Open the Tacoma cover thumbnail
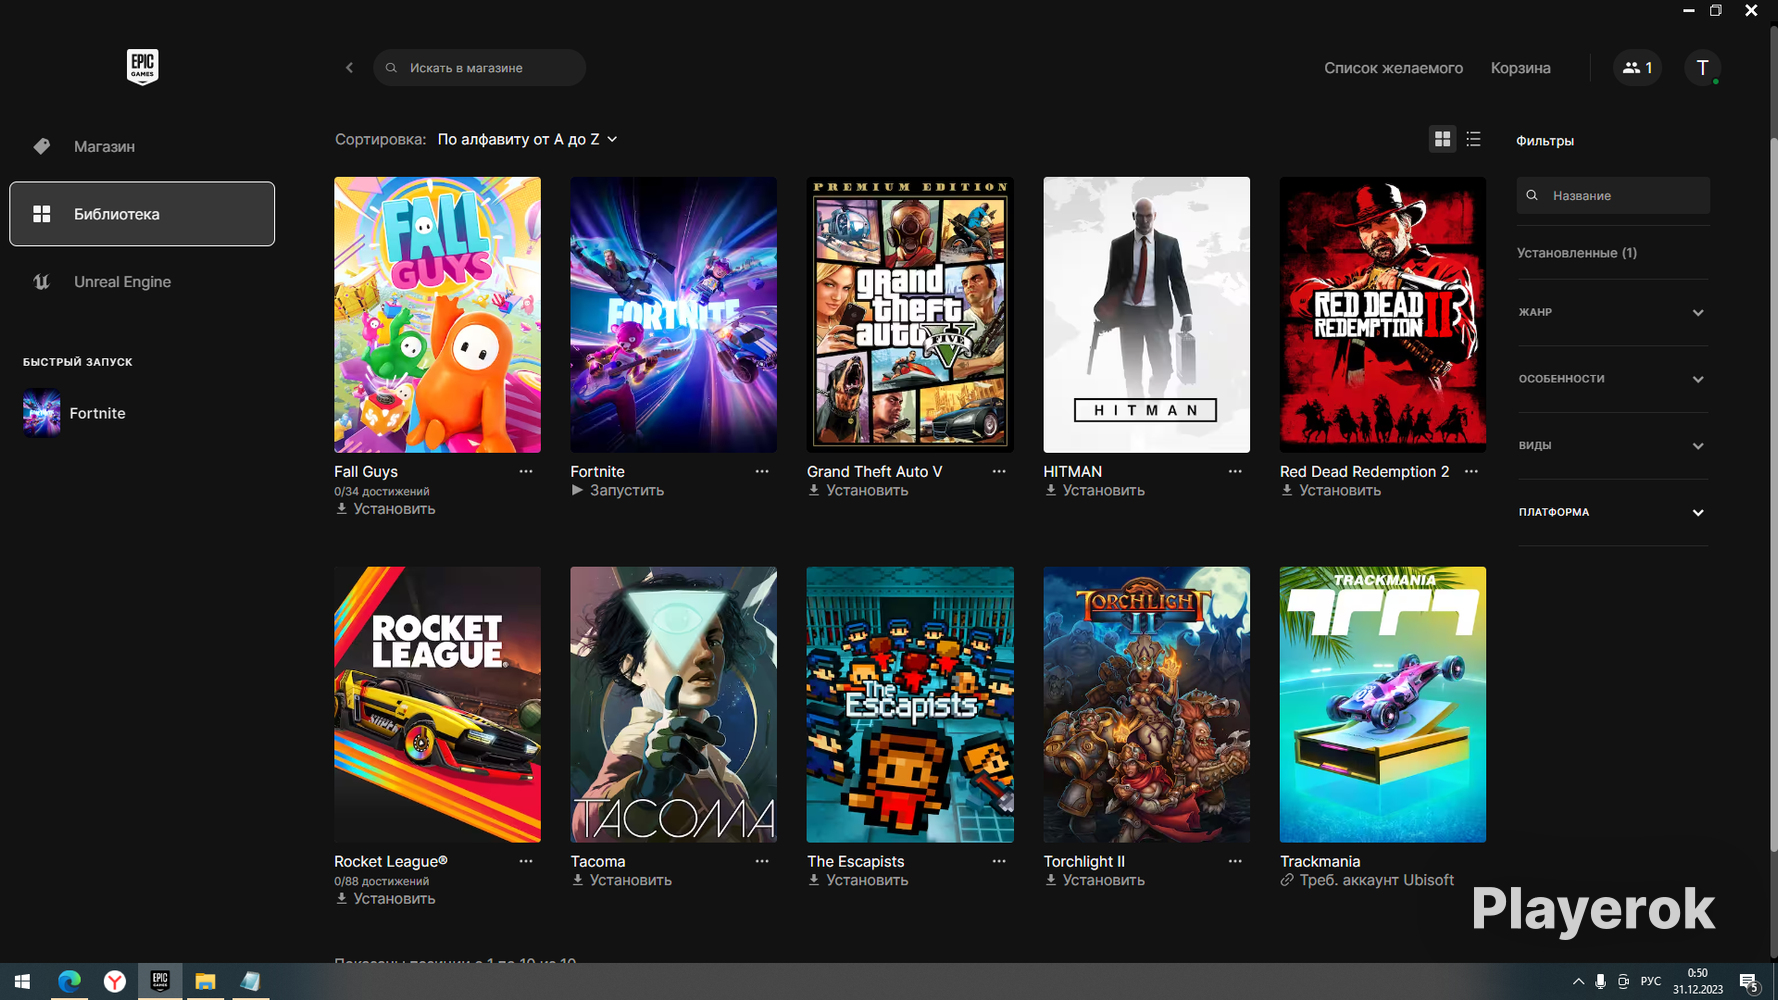This screenshot has height=1000, width=1778. pos(673,705)
